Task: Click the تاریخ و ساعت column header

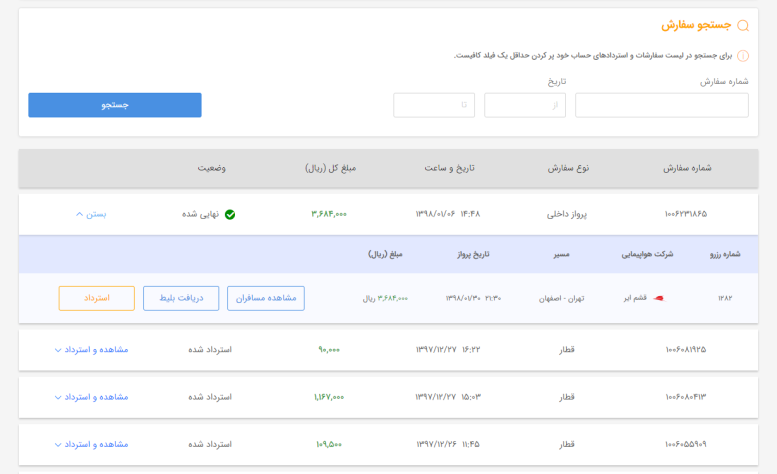Action: (449, 168)
